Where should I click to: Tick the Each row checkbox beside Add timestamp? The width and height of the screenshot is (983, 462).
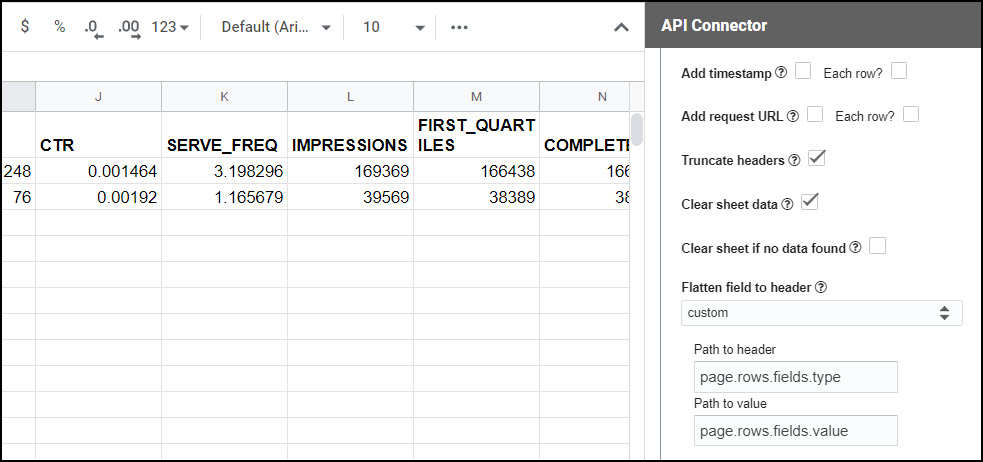[x=899, y=71]
